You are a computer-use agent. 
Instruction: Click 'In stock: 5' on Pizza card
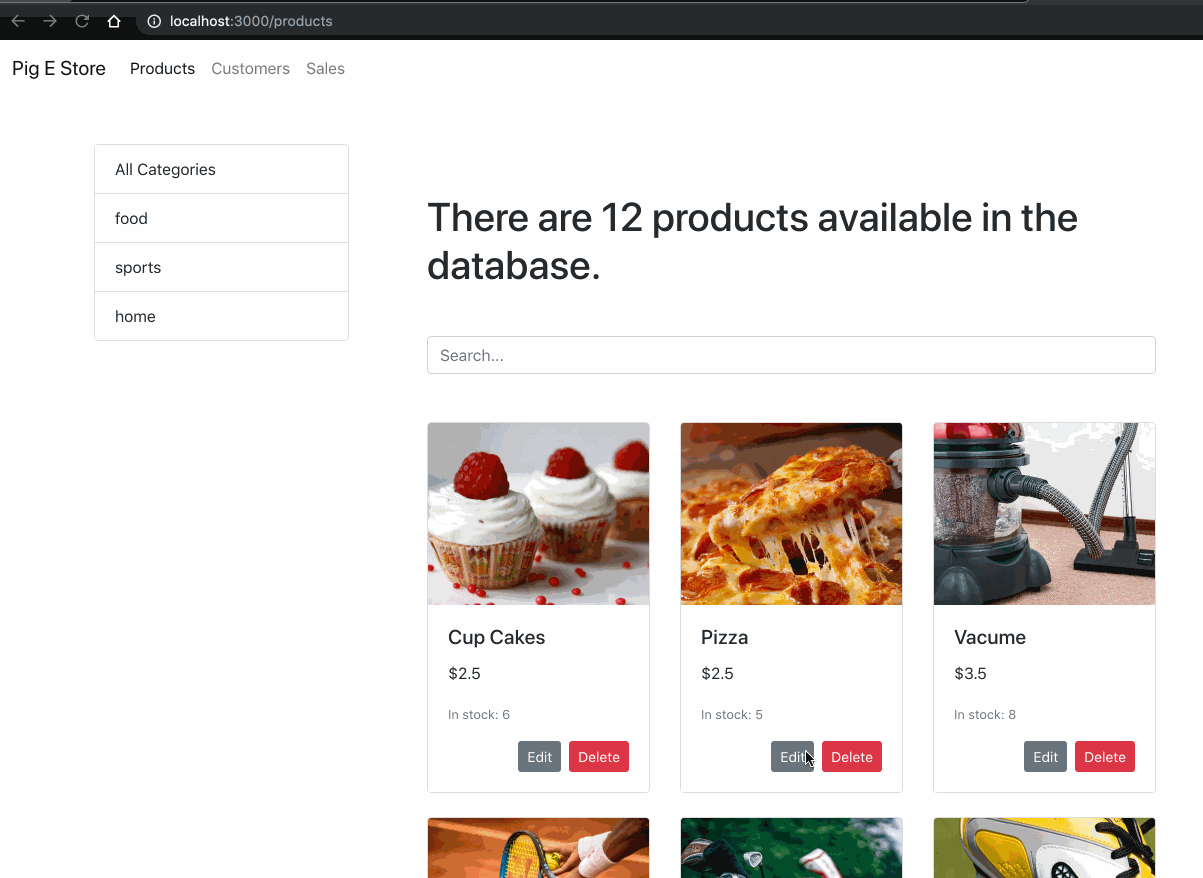[x=732, y=714]
